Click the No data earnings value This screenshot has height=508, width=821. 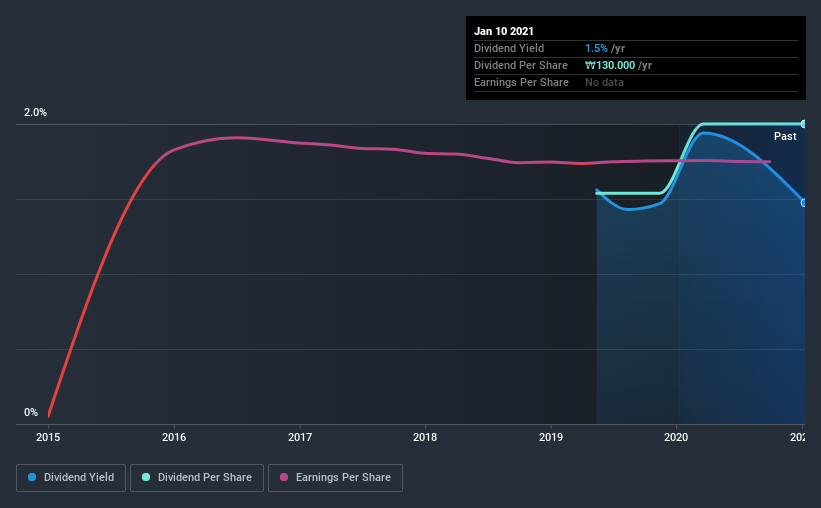pos(604,82)
